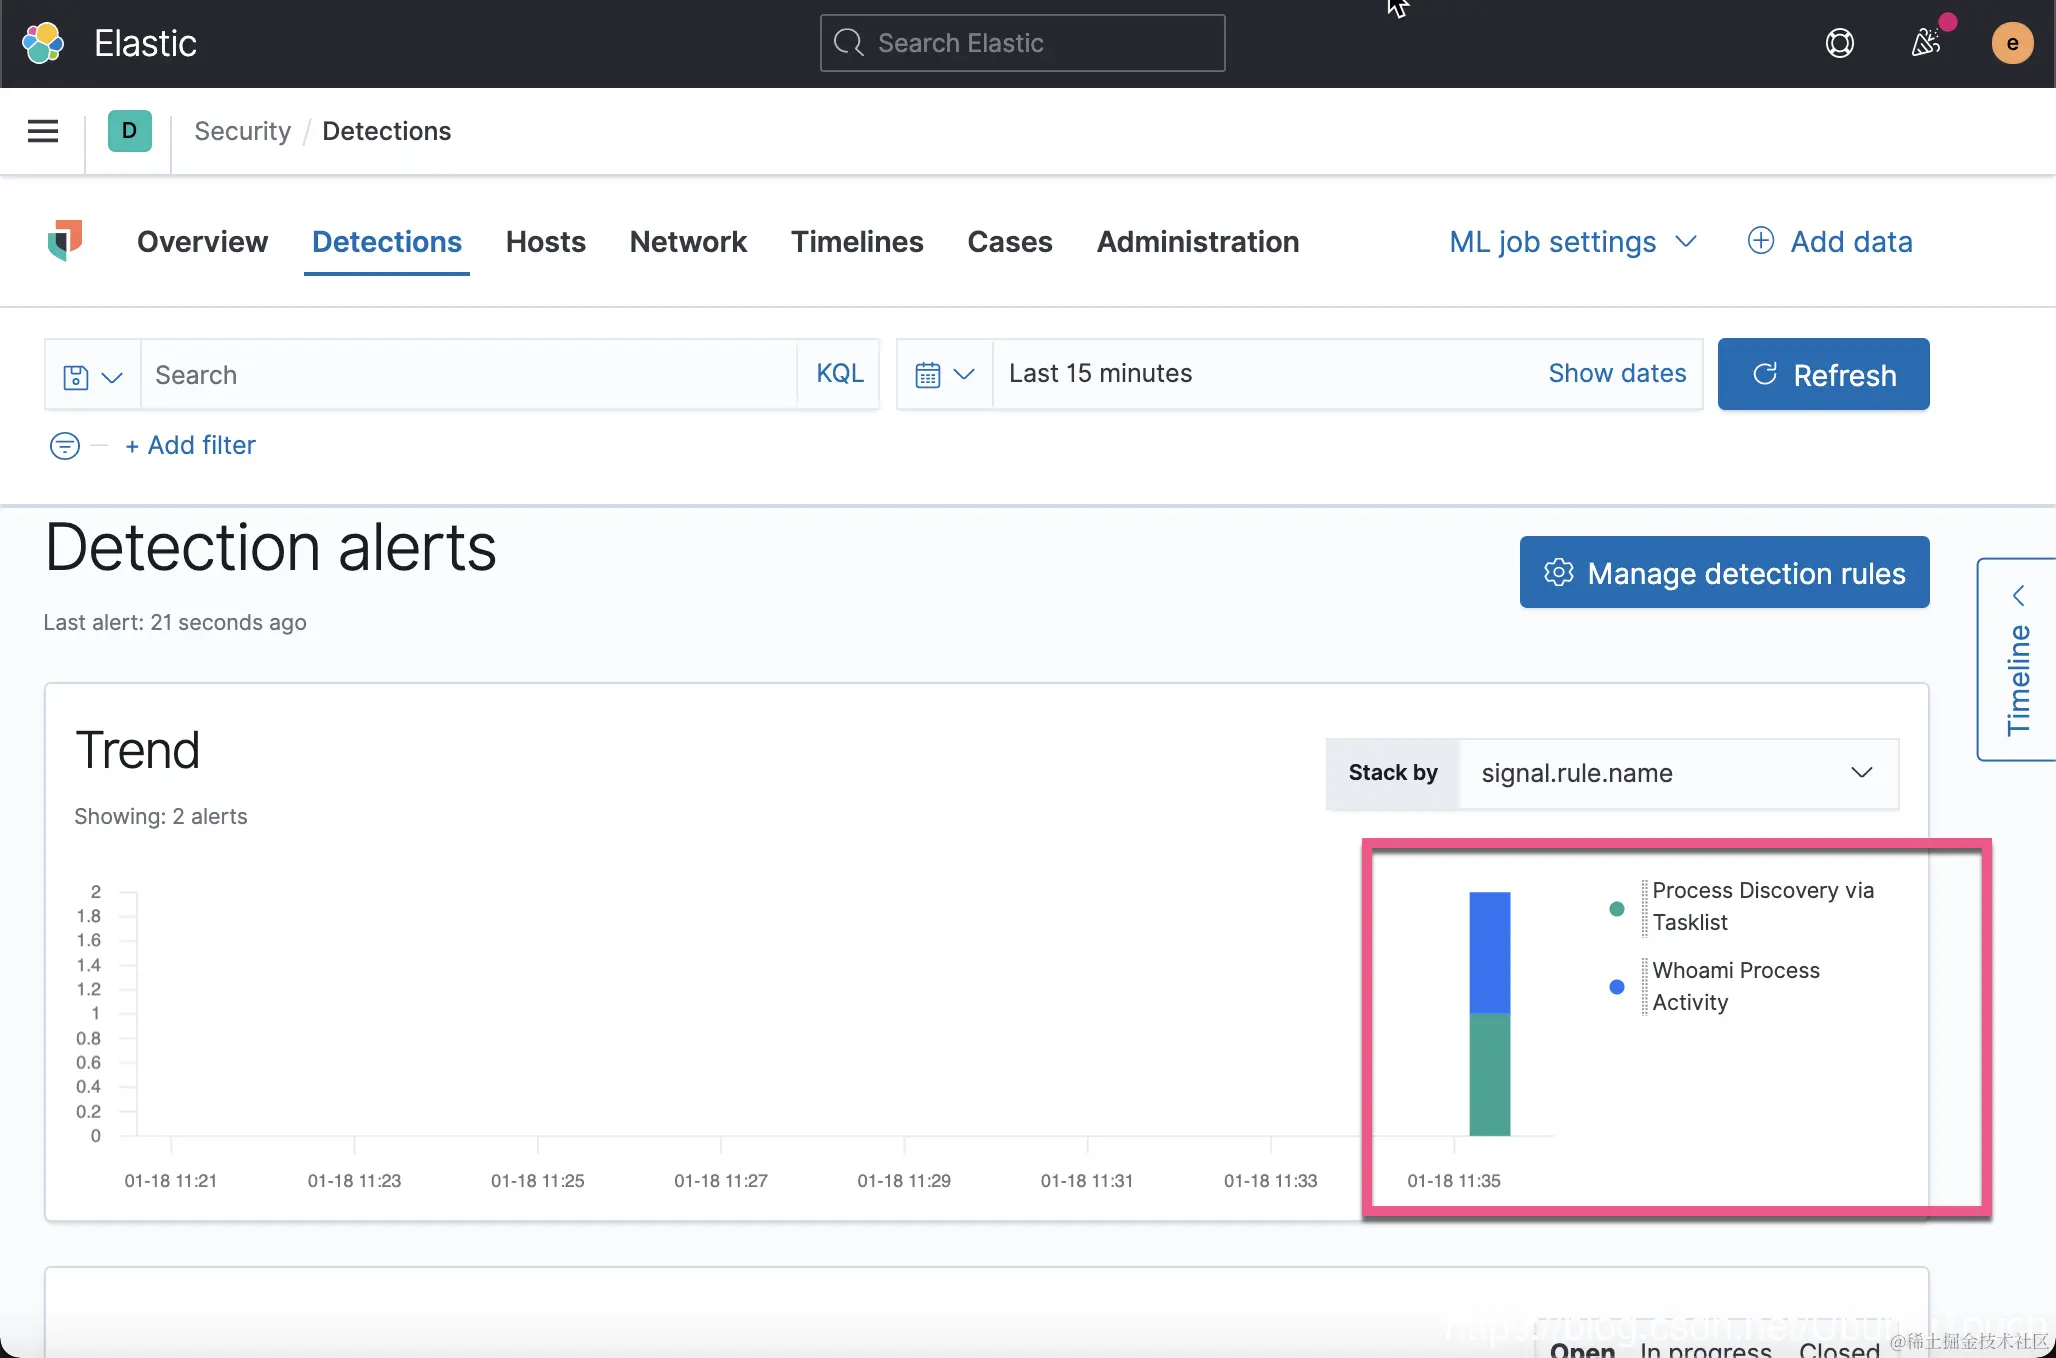Open the newsfeed celebration icon
The image size is (2056, 1358).
1926,43
